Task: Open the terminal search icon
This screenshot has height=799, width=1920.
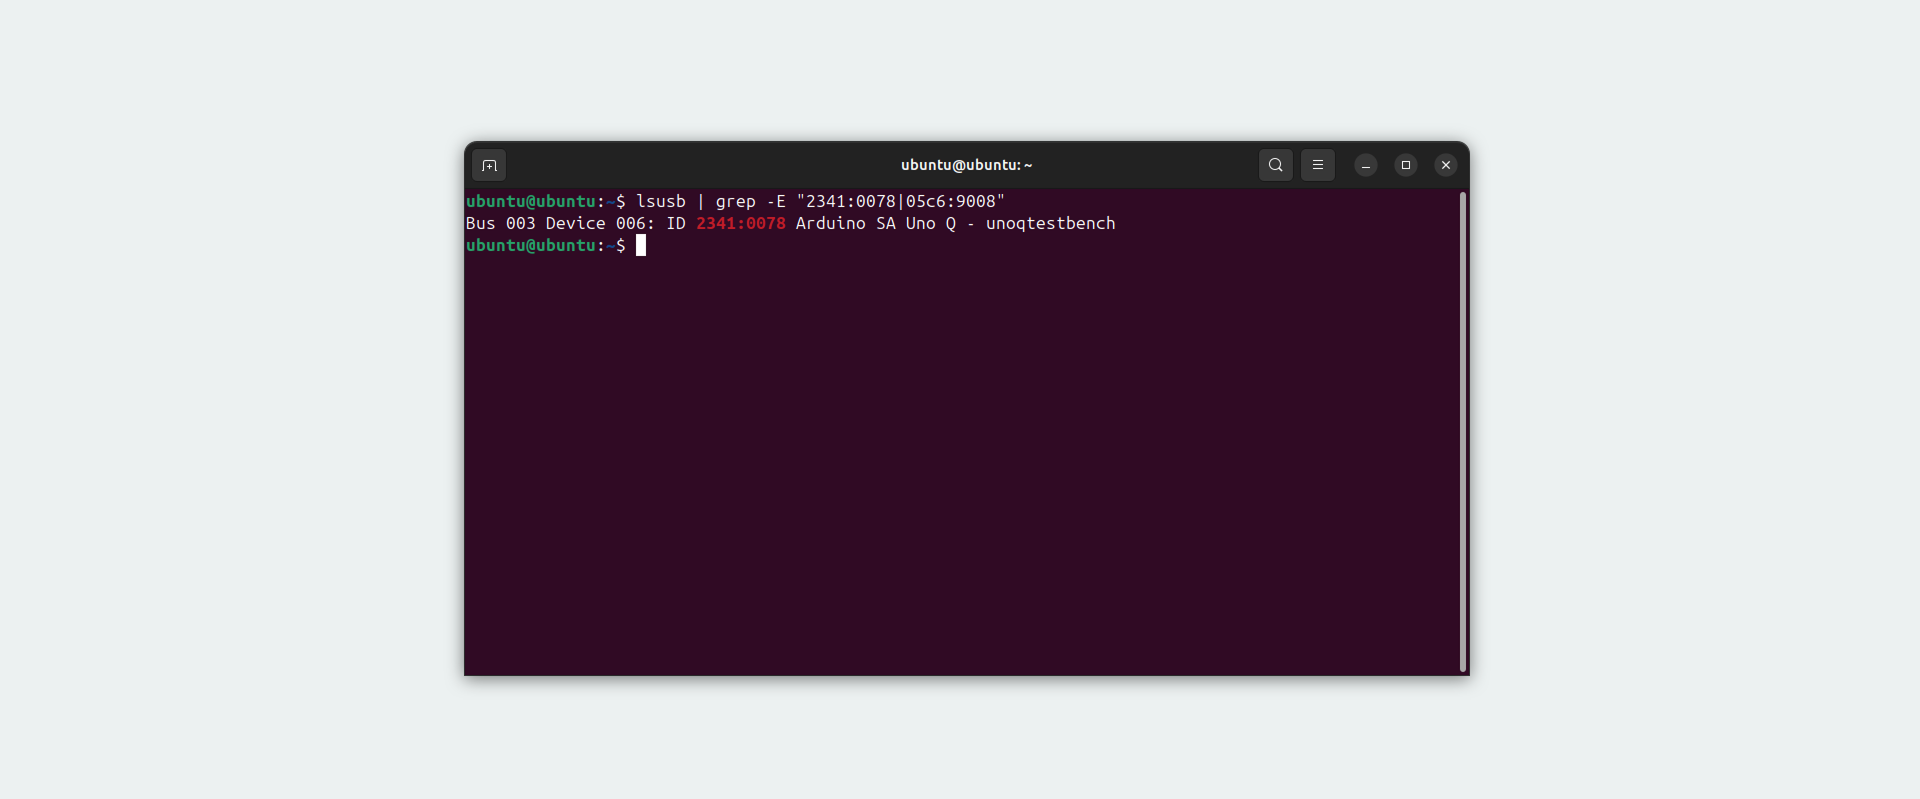Action: (1276, 165)
